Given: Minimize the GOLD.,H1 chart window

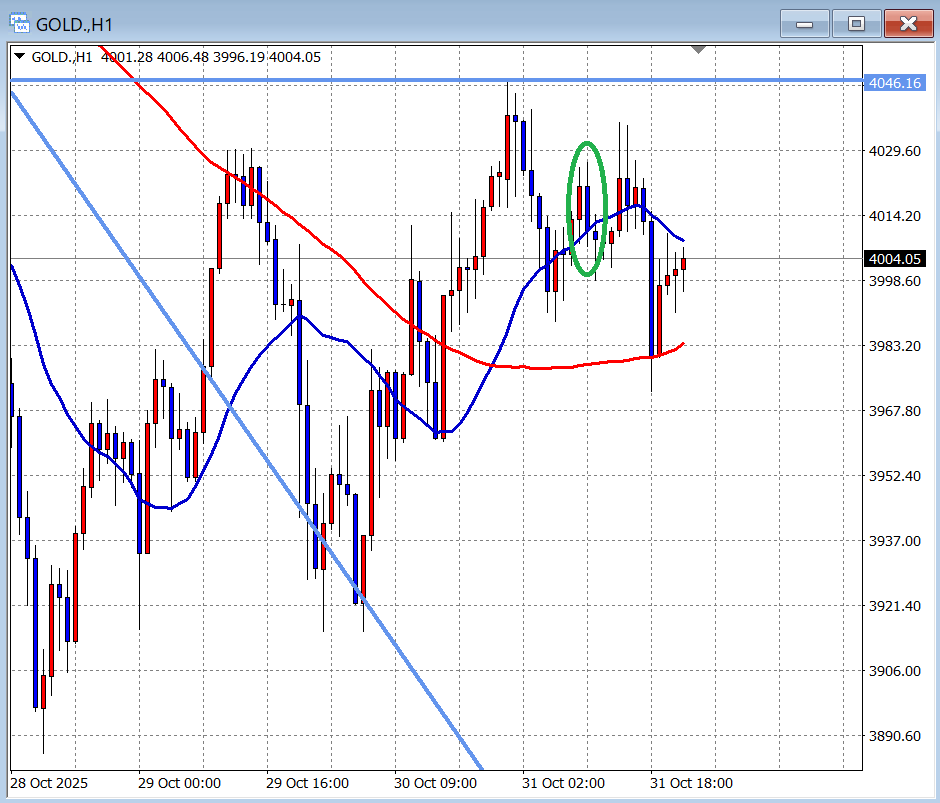Looking at the screenshot, I should click(808, 23).
